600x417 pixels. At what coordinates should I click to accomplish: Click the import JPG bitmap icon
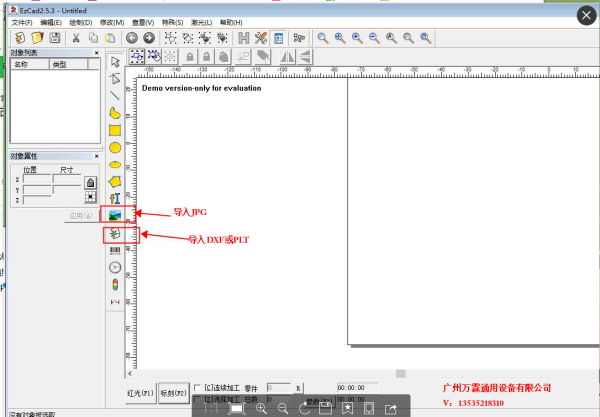click(x=115, y=215)
